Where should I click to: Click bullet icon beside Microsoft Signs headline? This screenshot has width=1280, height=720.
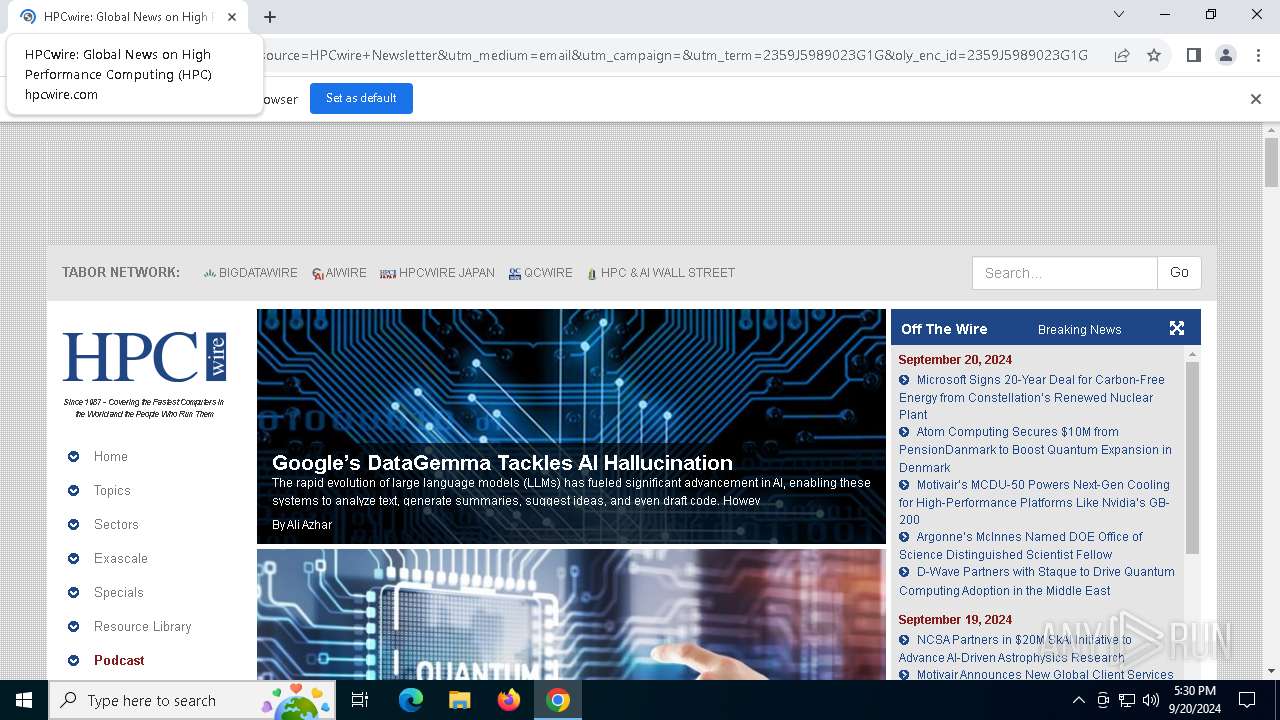[x=904, y=380]
